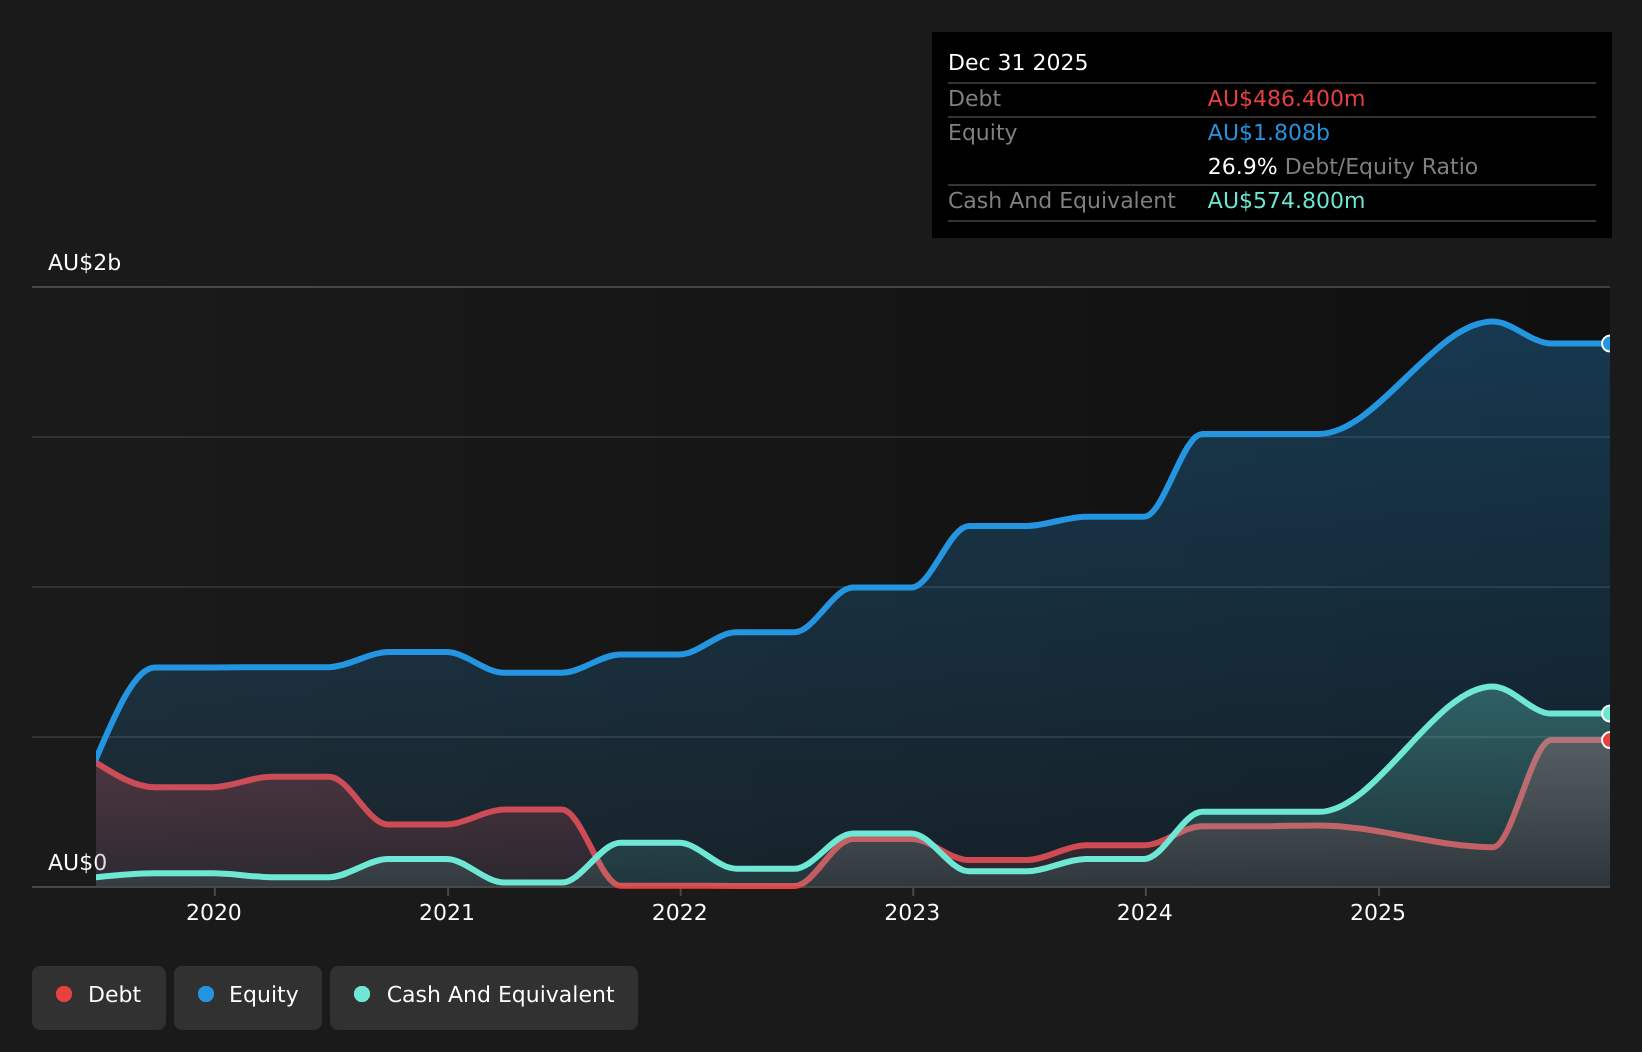Toggle the Debt series legend button
The width and height of the screenshot is (1642, 1052).
[x=99, y=997]
